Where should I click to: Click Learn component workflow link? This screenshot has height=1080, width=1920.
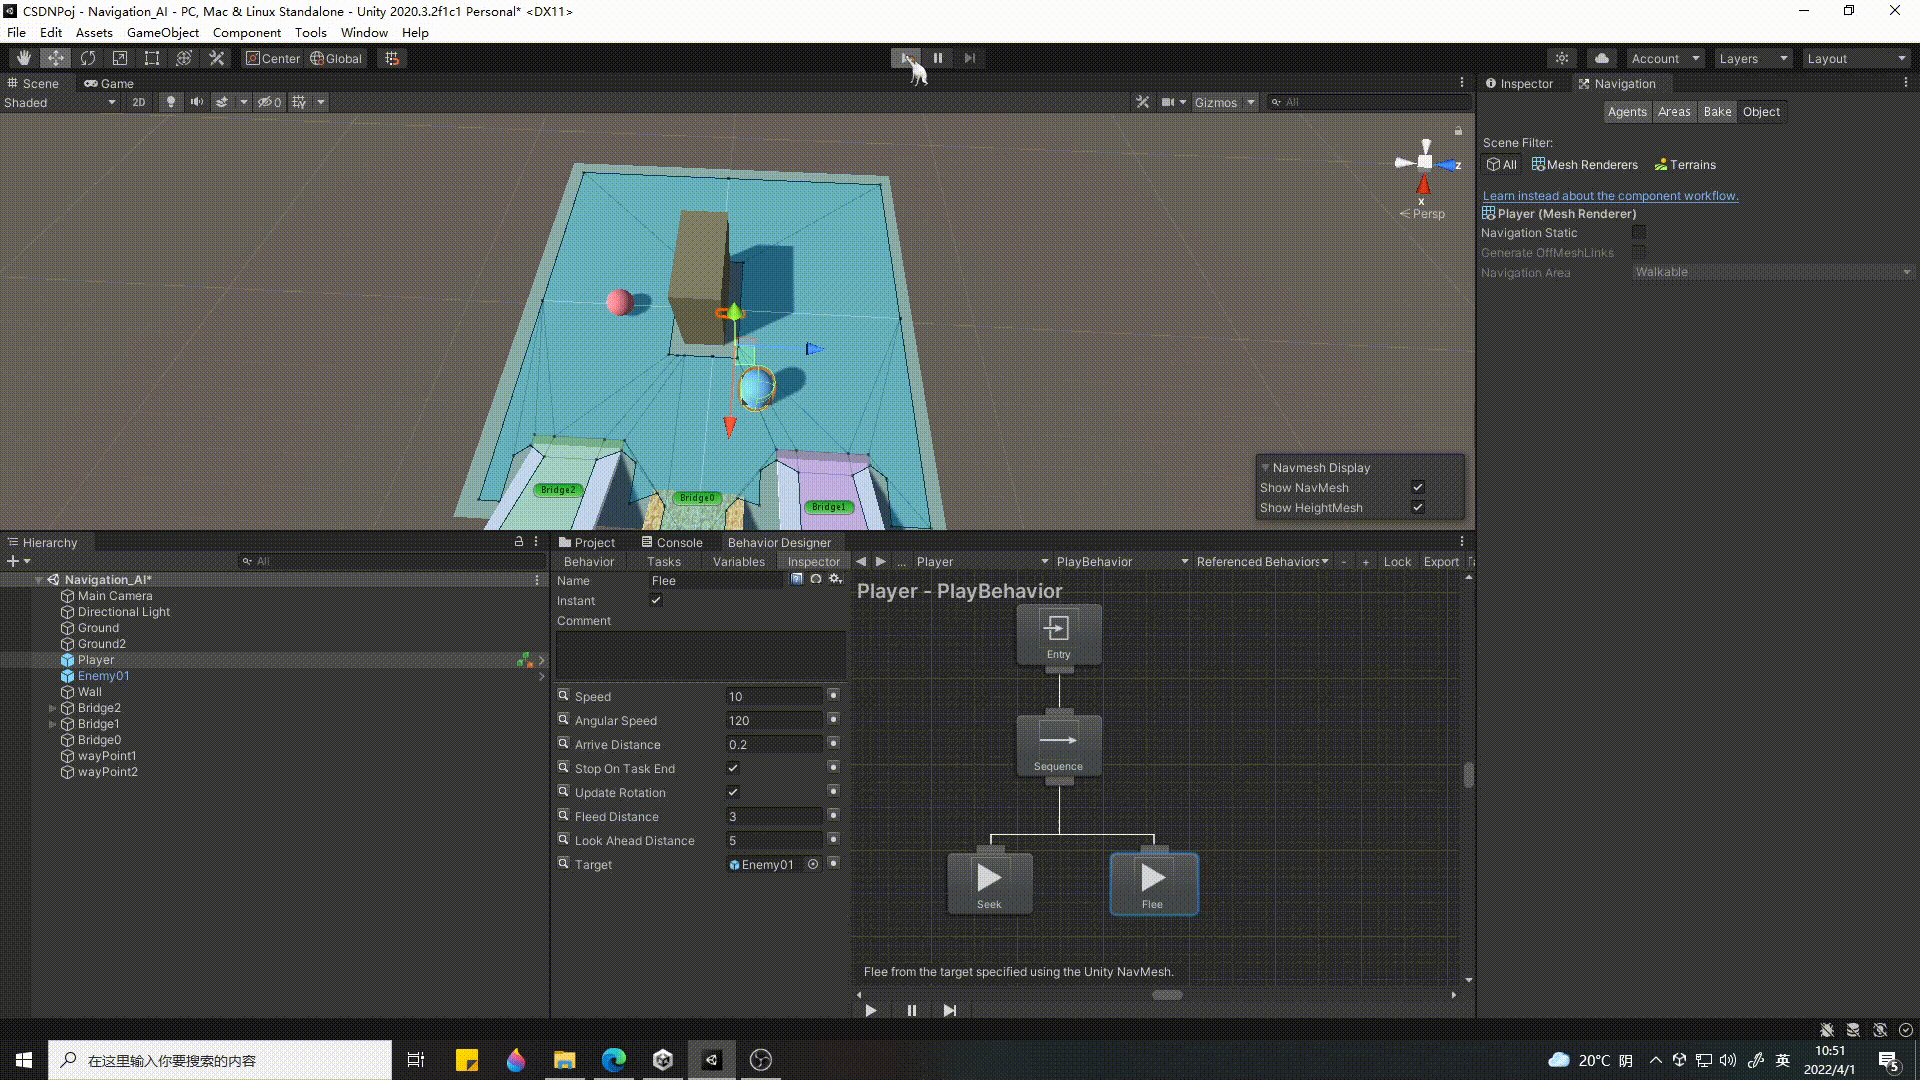pos(1610,195)
